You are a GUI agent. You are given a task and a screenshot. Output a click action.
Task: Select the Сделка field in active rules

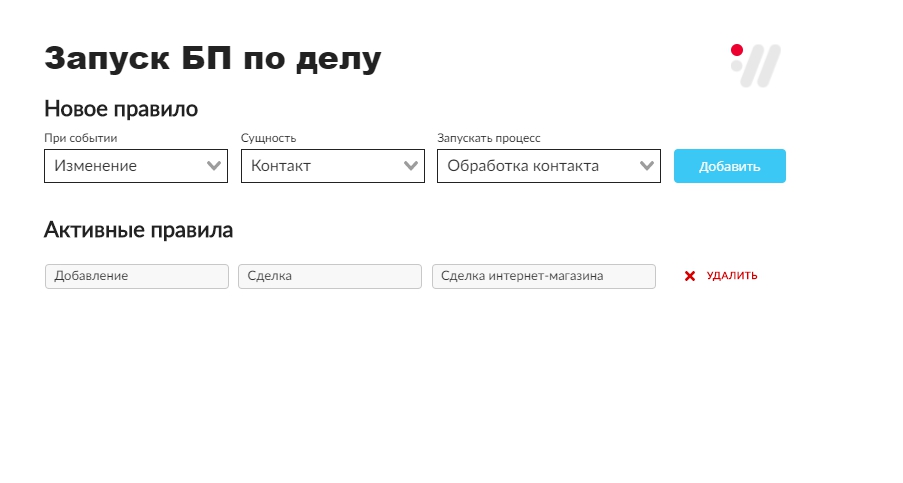point(330,276)
